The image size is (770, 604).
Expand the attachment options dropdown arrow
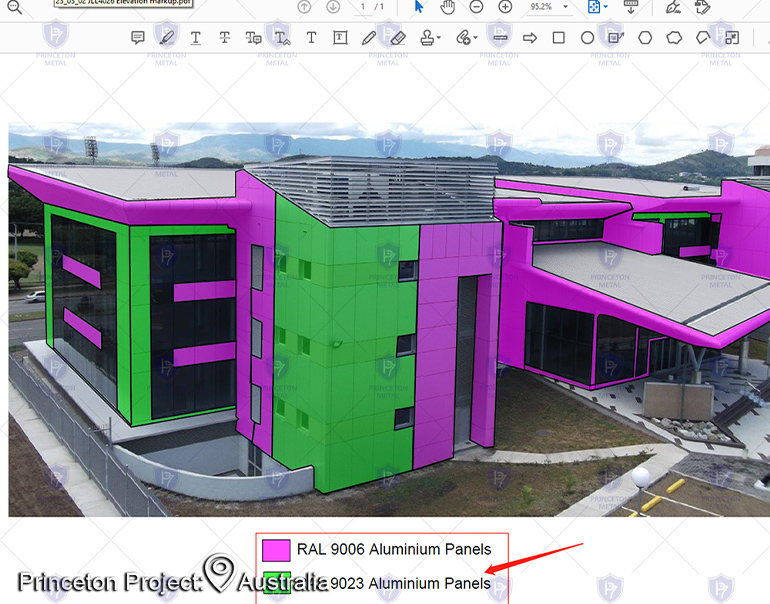[x=475, y=38]
